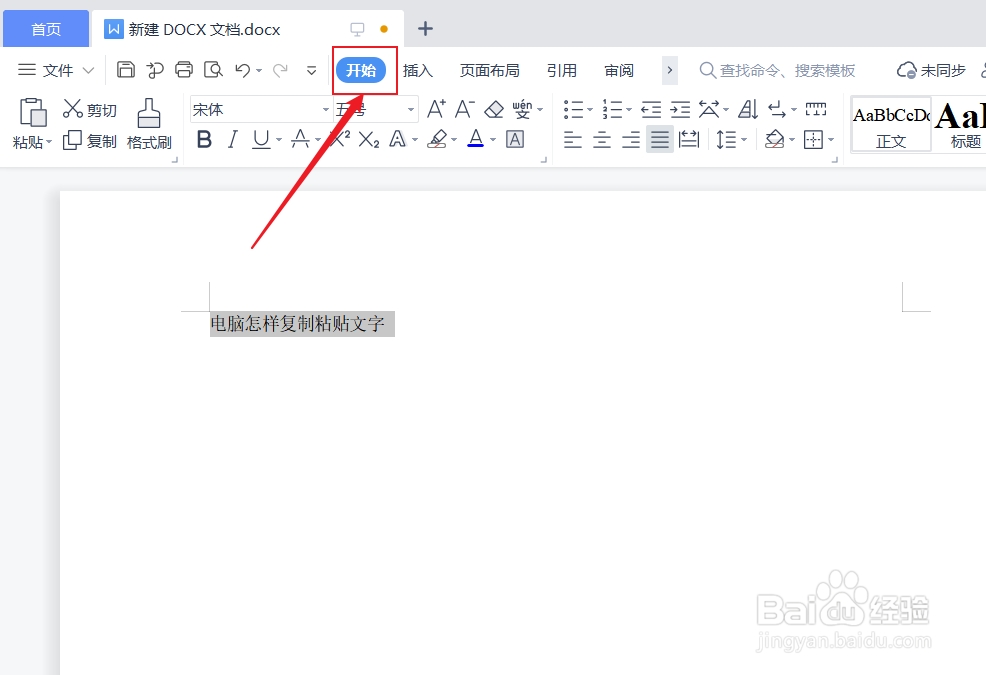Open the 插入 ribbon tab

[418, 70]
